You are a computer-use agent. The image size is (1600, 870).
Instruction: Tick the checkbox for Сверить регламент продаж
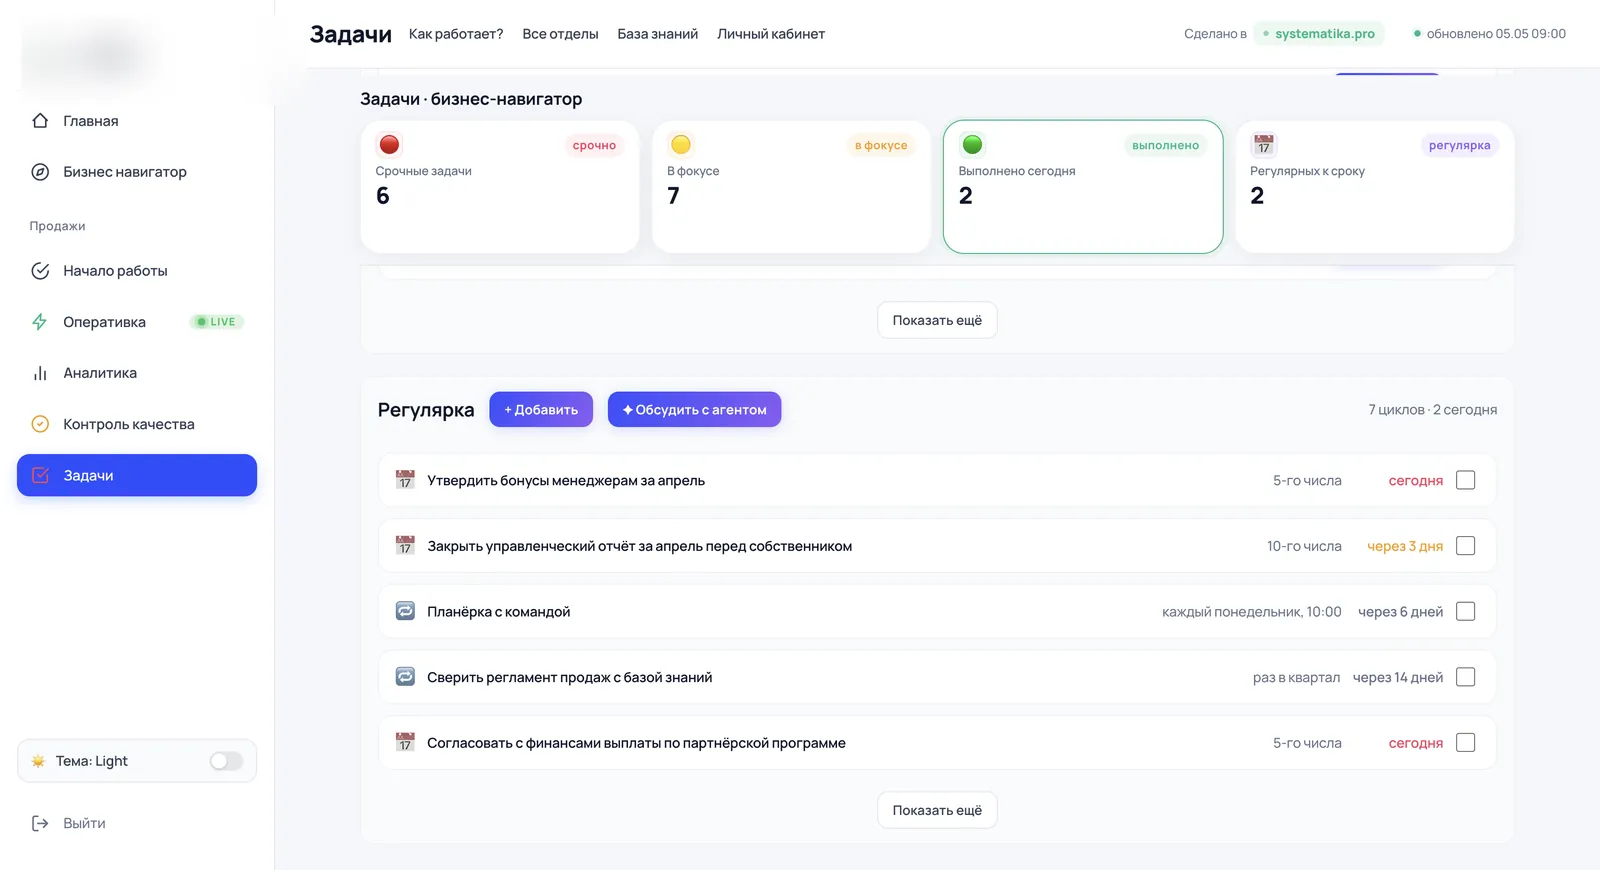pyautogui.click(x=1465, y=677)
